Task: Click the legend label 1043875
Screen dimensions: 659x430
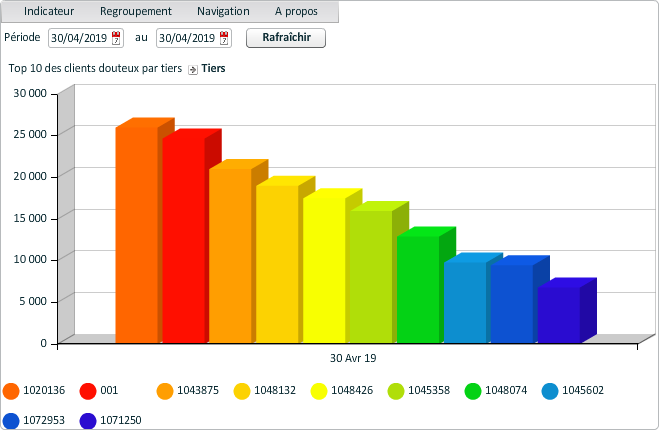Action: coord(198,390)
